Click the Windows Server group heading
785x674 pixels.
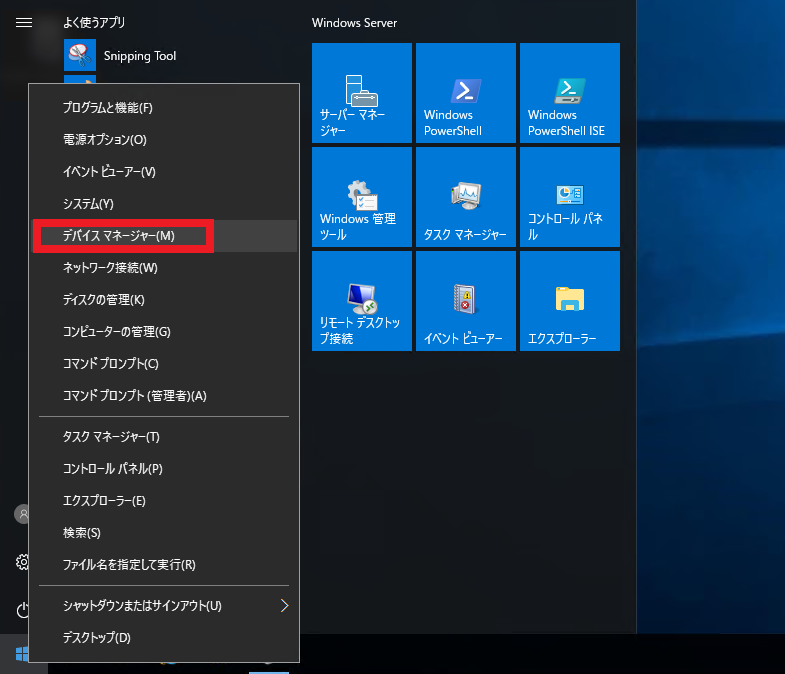coord(354,23)
